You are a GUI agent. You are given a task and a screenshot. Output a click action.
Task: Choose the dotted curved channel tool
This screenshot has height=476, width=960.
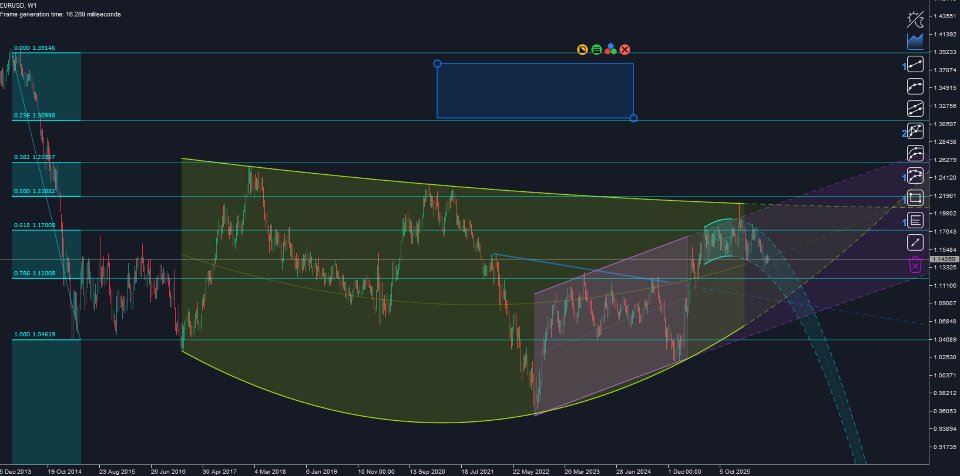[x=915, y=175]
